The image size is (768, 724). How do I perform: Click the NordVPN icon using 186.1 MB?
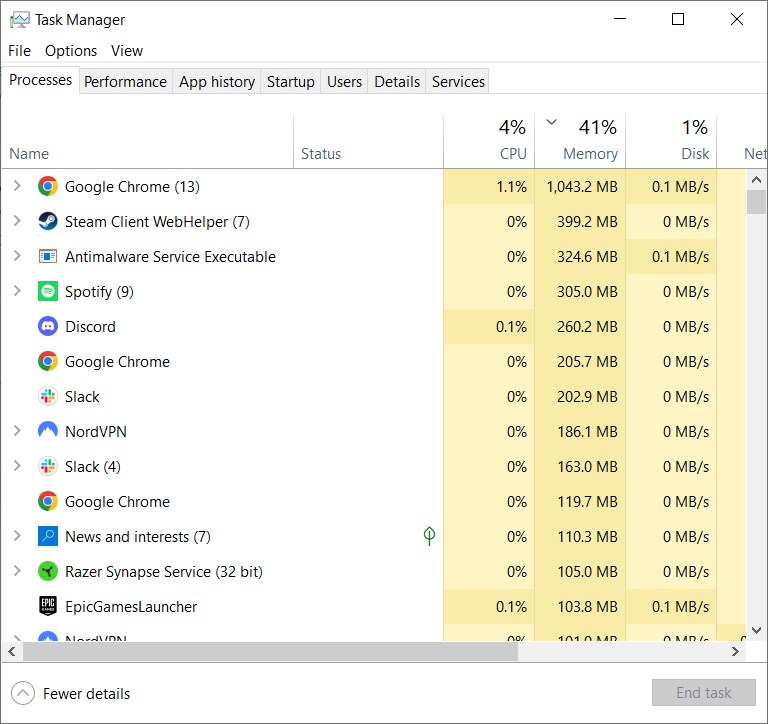pyautogui.click(x=48, y=431)
